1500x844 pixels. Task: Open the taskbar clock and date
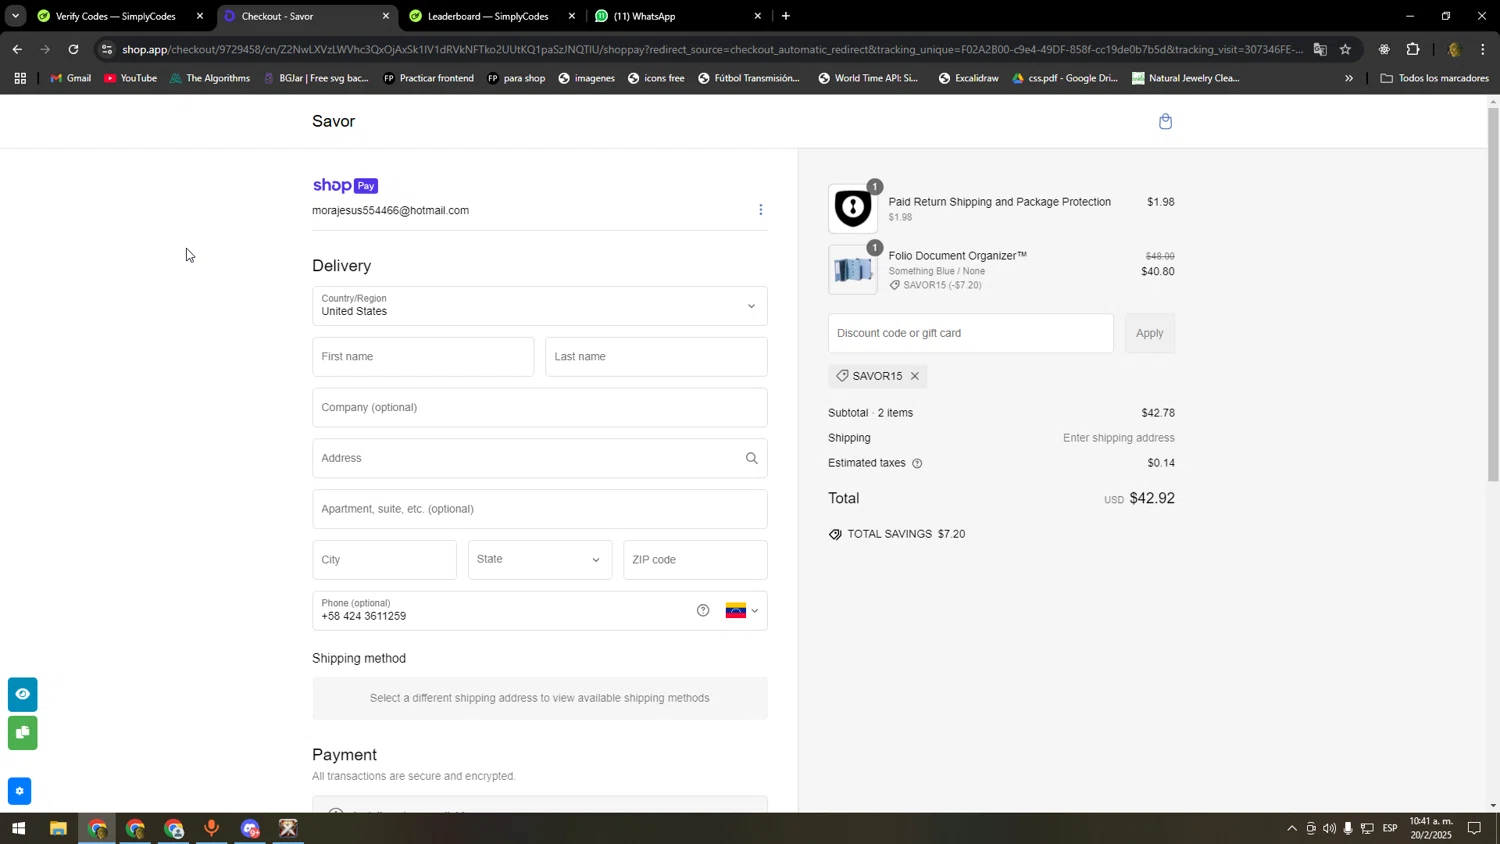click(1432, 828)
